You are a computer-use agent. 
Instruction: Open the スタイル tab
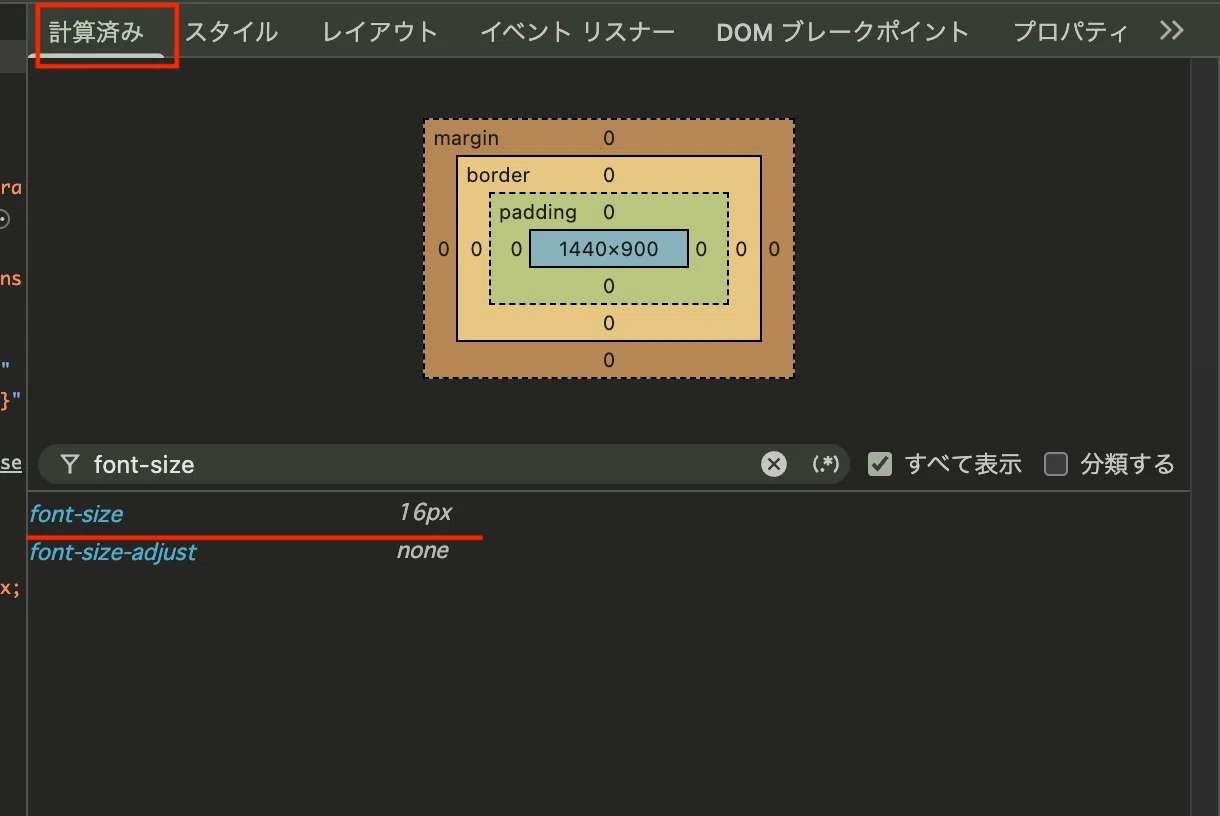click(x=231, y=32)
